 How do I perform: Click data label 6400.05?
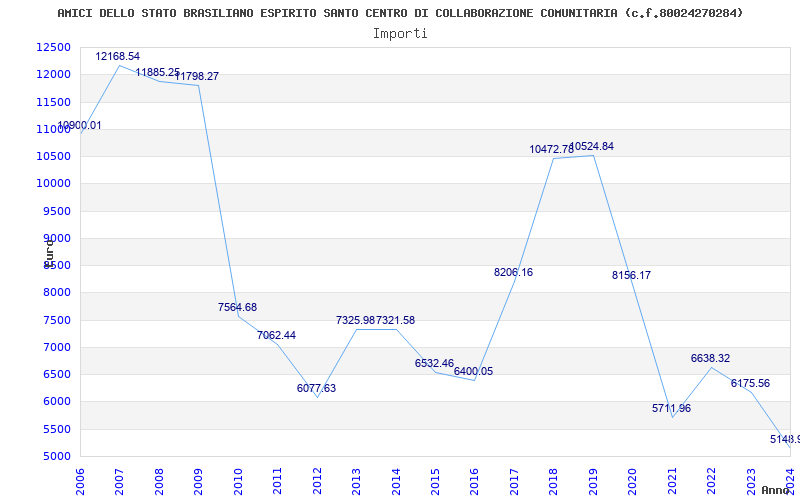click(x=473, y=371)
